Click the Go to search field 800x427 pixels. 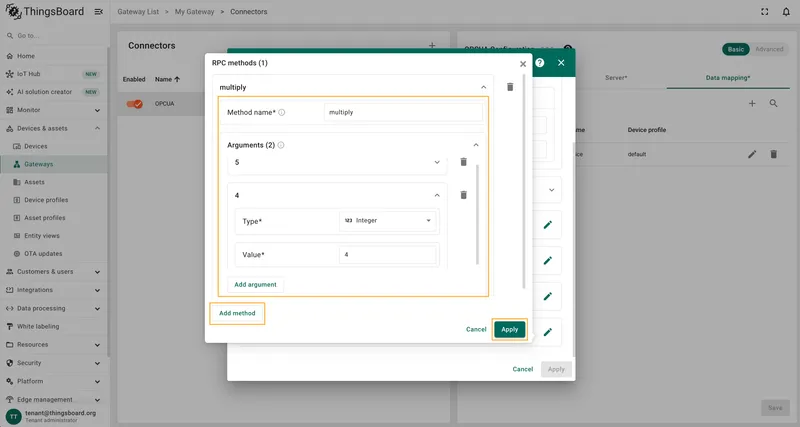point(55,36)
